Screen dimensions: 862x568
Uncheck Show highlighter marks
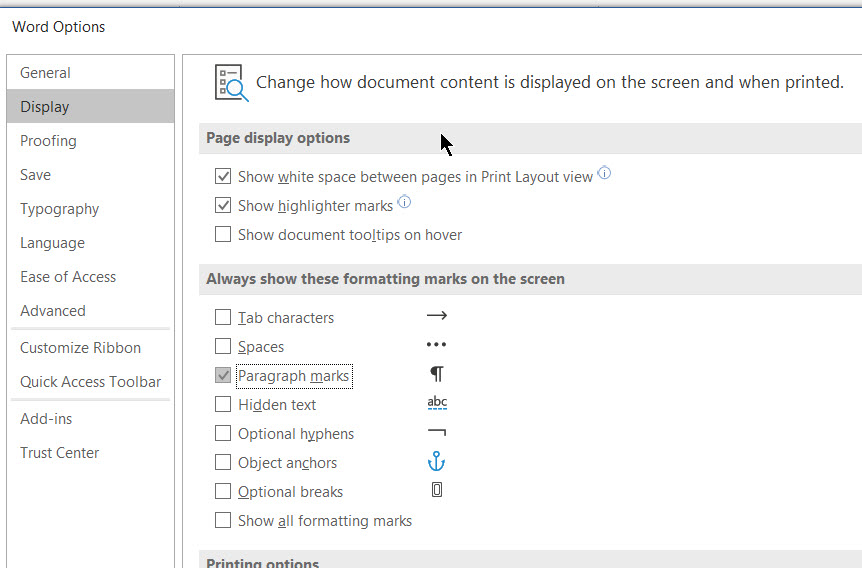[x=223, y=206]
